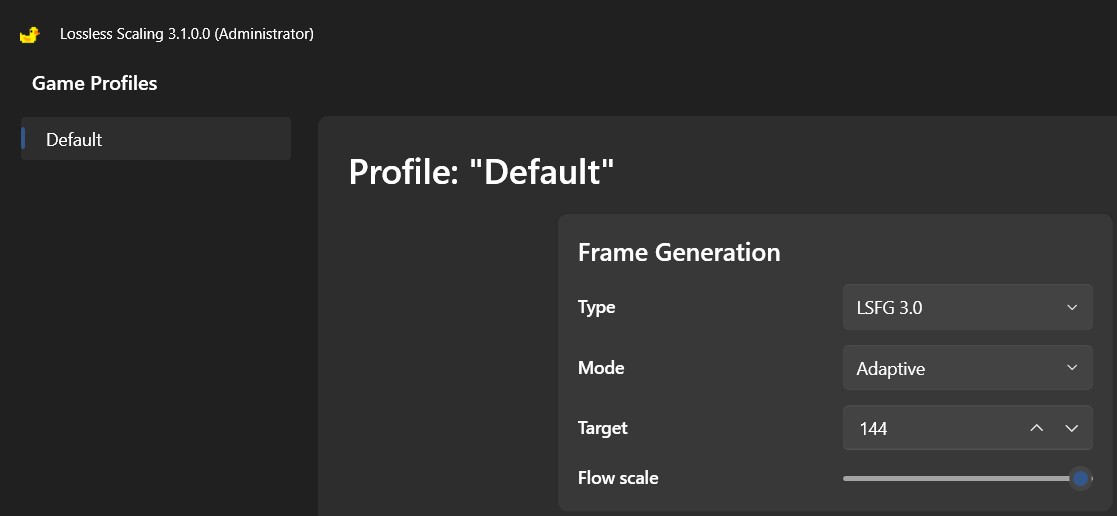Expand the chevron arrow in Type combo box

click(x=1071, y=307)
